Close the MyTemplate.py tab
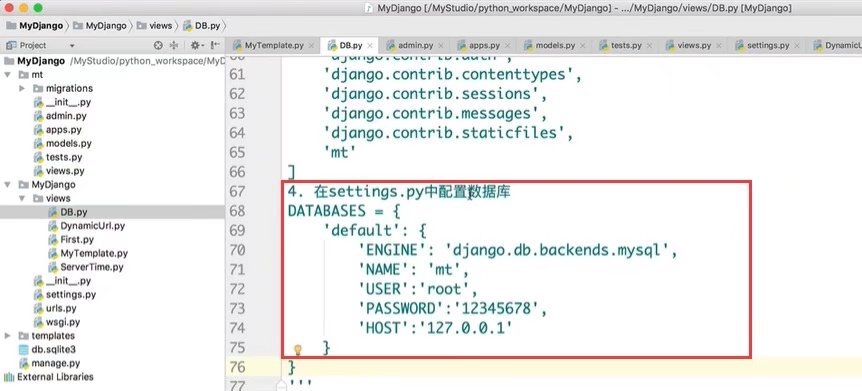Viewport: 862px width, 391px height. coord(312,46)
